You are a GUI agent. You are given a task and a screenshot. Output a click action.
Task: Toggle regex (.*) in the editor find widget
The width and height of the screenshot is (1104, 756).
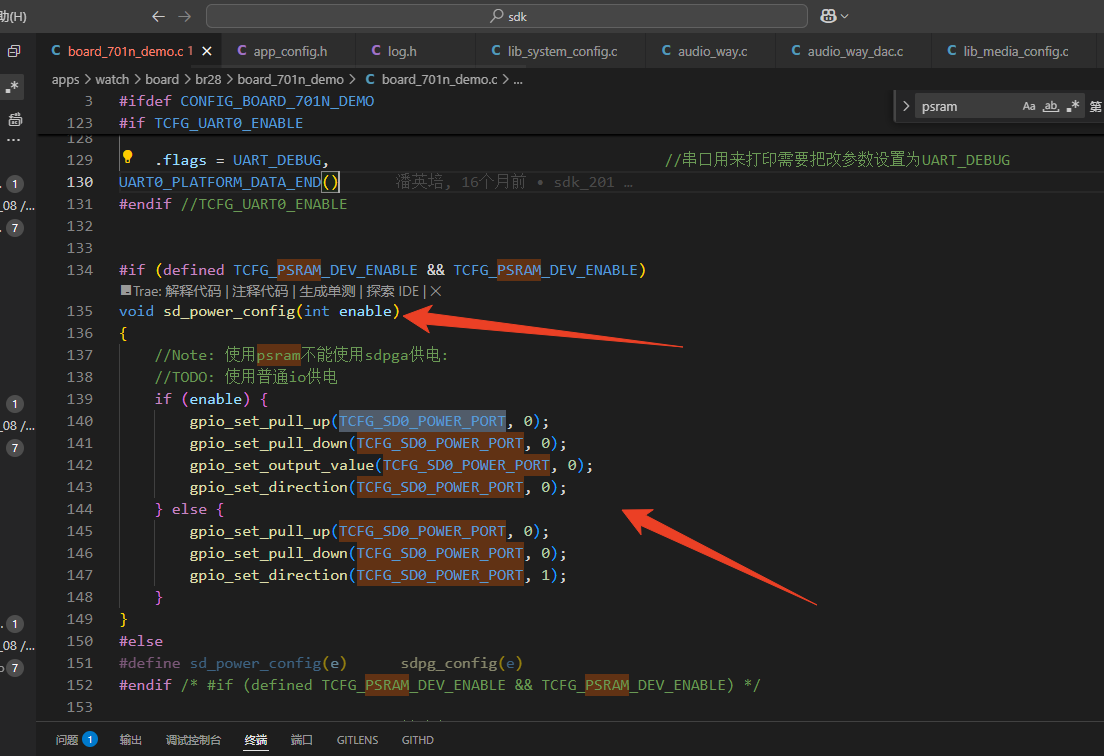pyautogui.click(x=1072, y=106)
